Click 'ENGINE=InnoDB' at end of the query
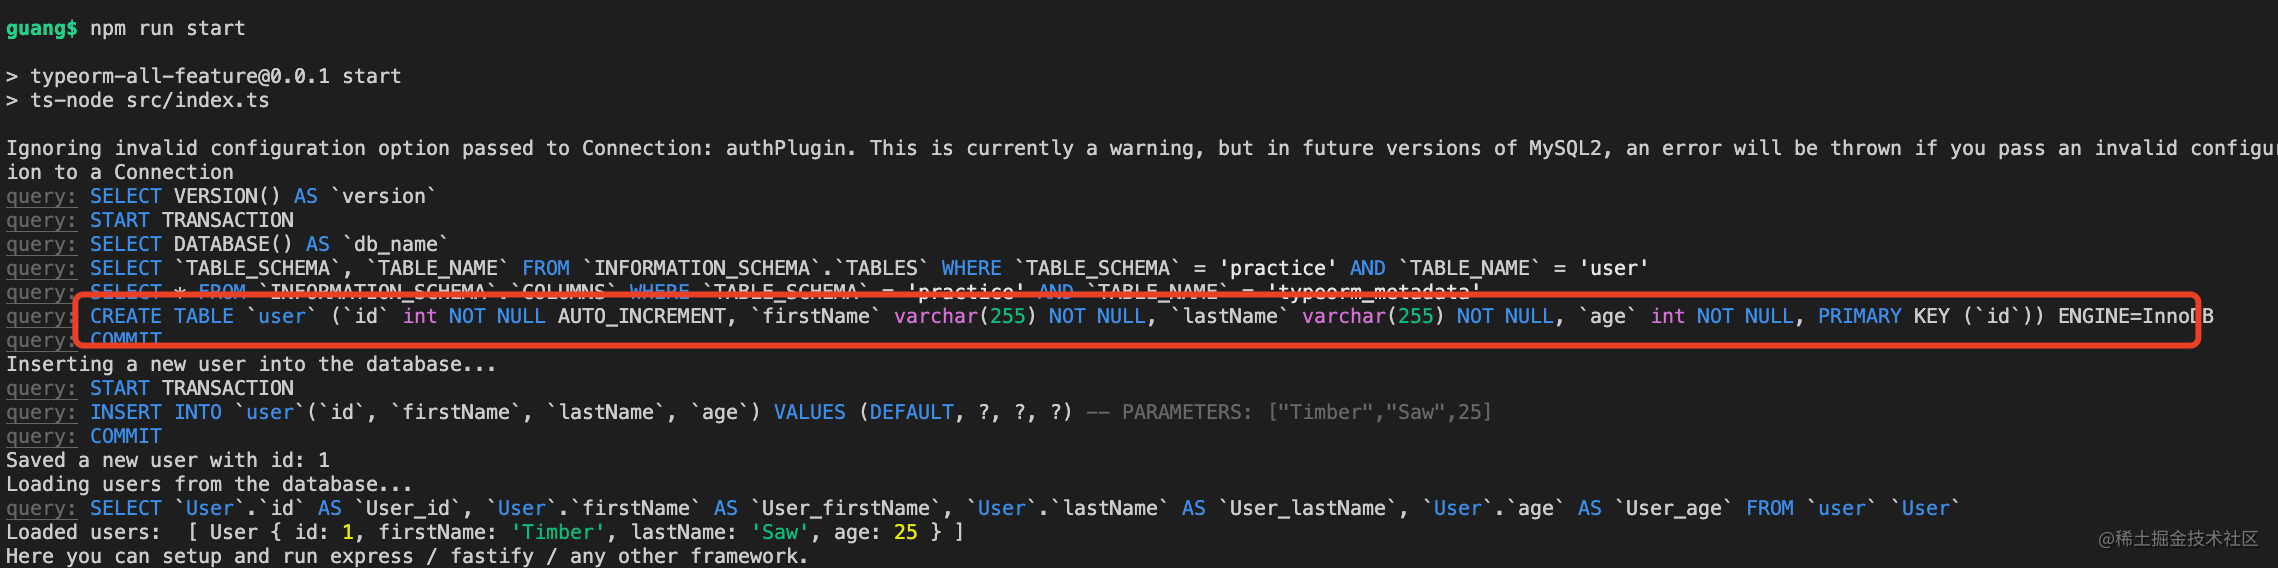Image resolution: width=2278 pixels, height=568 pixels. pyautogui.click(x=2136, y=316)
